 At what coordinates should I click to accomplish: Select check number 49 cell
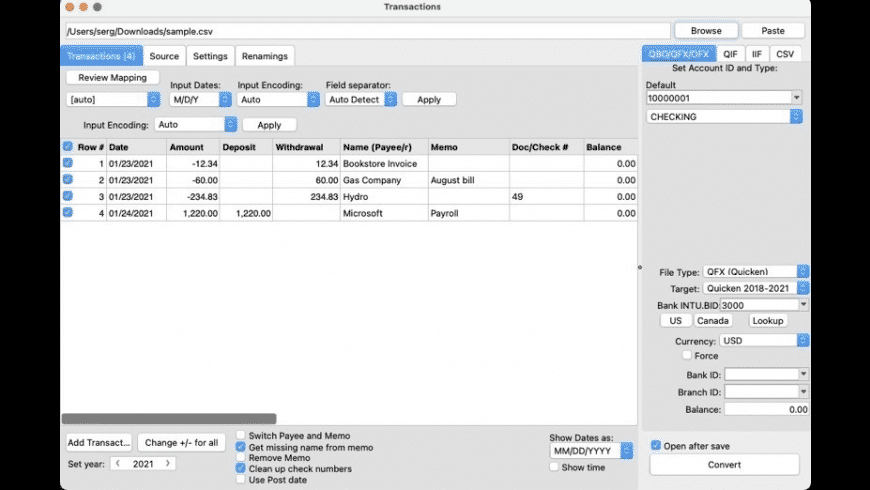pos(547,196)
